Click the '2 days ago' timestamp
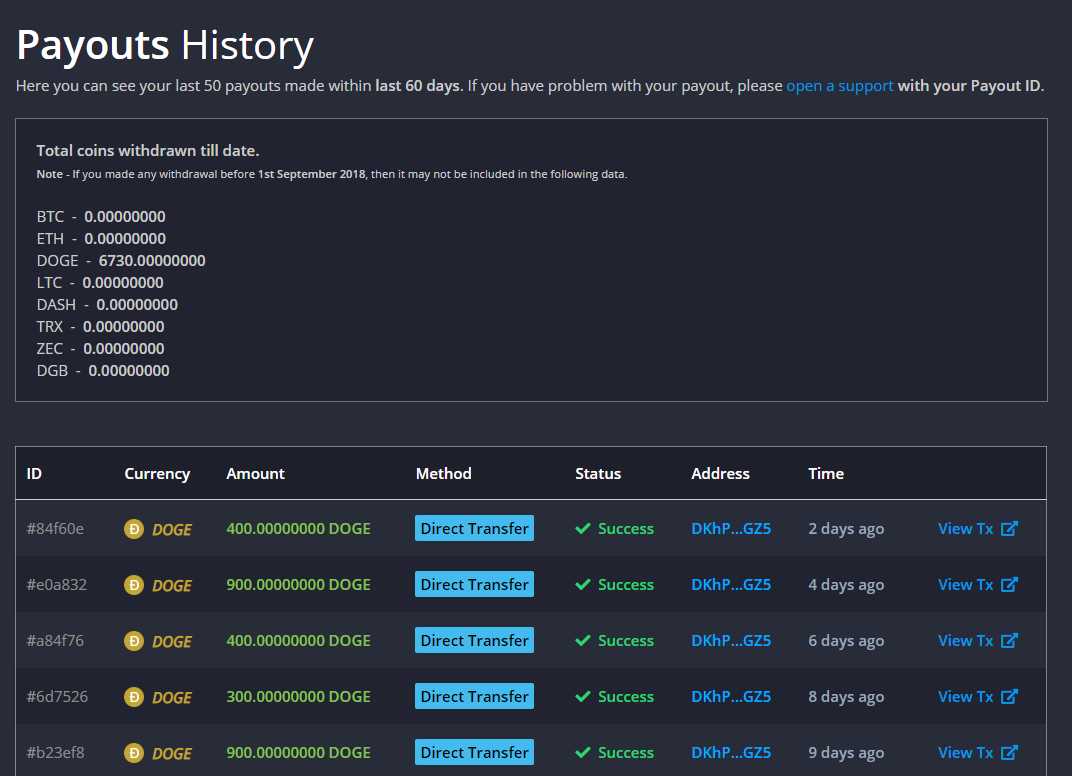The height and width of the screenshot is (776, 1072). tap(846, 529)
